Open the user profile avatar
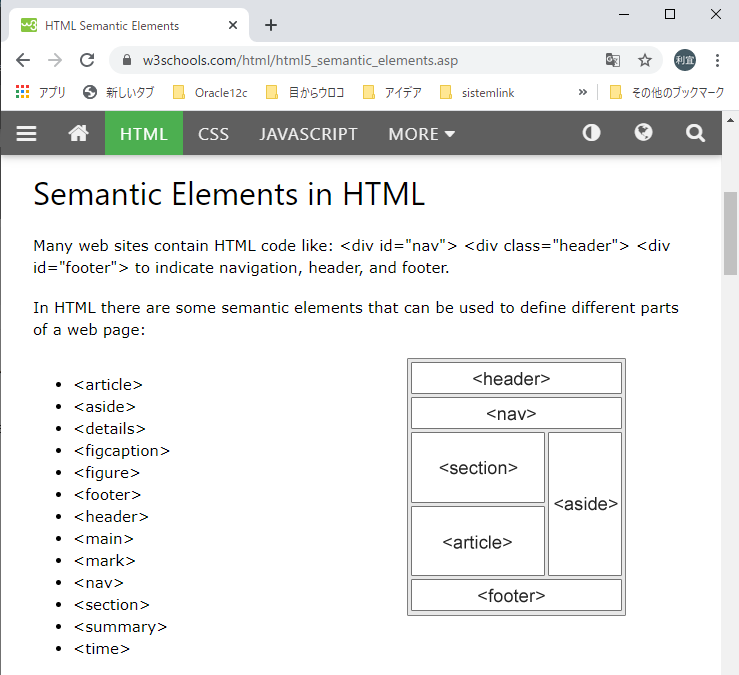739x675 pixels. (x=684, y=60)
